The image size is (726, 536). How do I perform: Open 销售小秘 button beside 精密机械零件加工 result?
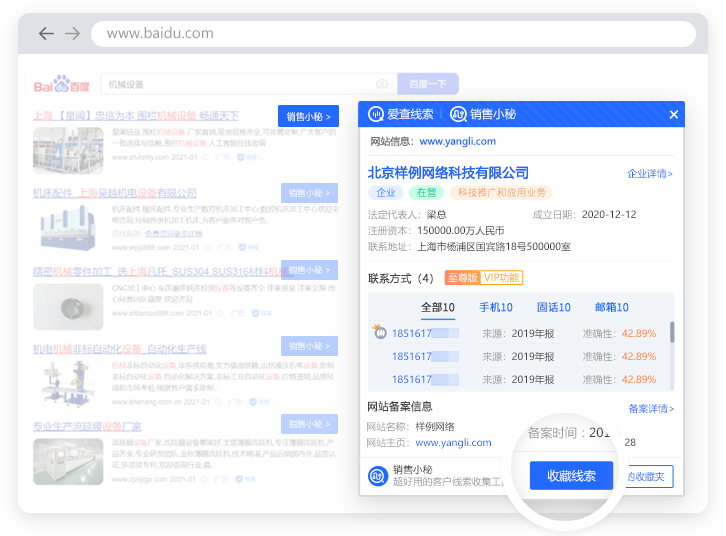tap(309, 270)
